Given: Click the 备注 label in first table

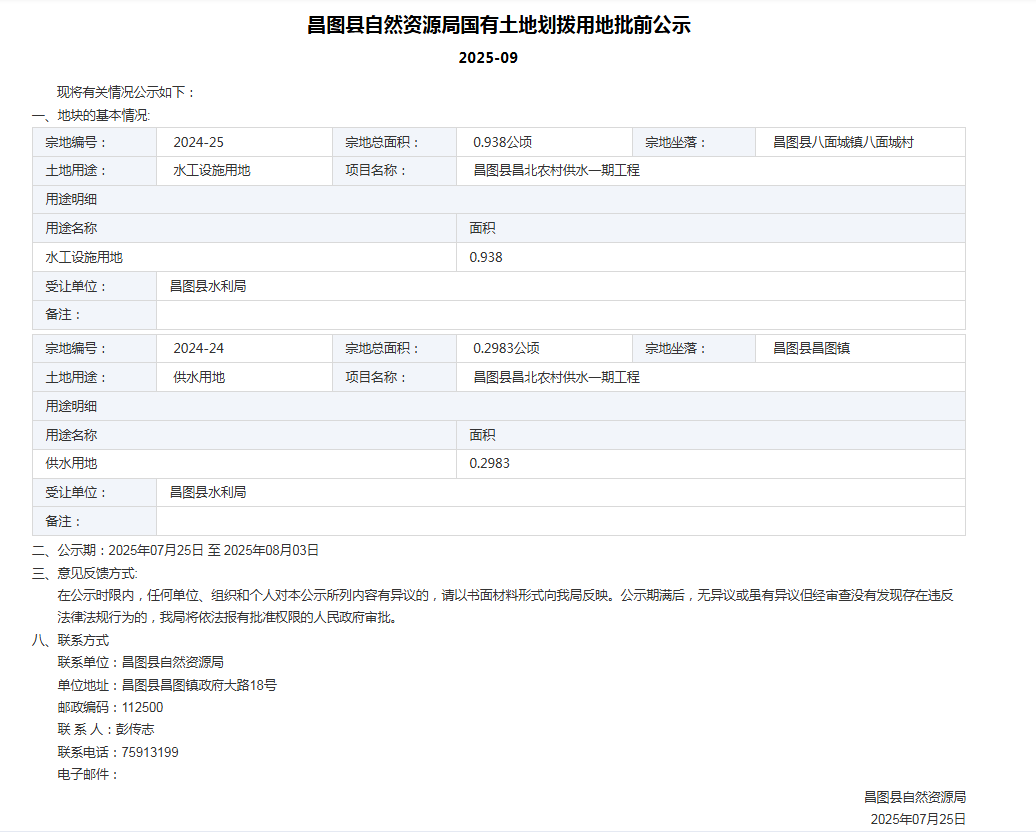Looking at the screenshot, I should [63, 315].
